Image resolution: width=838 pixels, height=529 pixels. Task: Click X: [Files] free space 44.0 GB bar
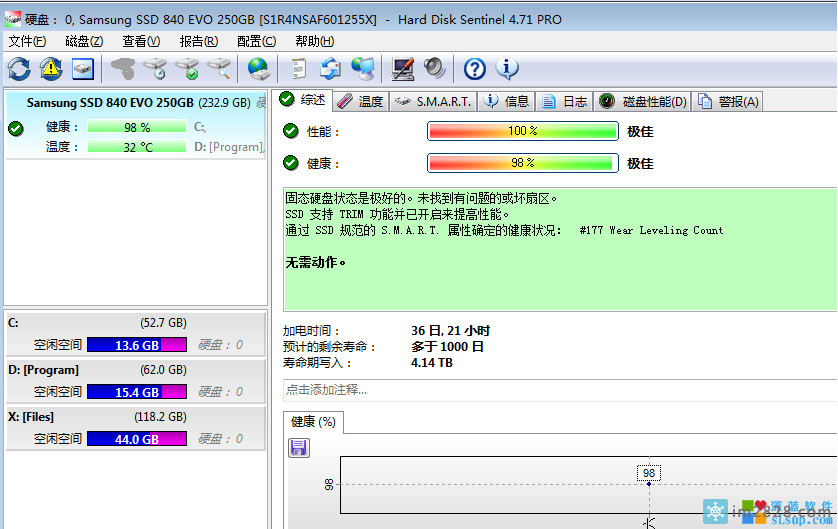(x=137, y=439)
